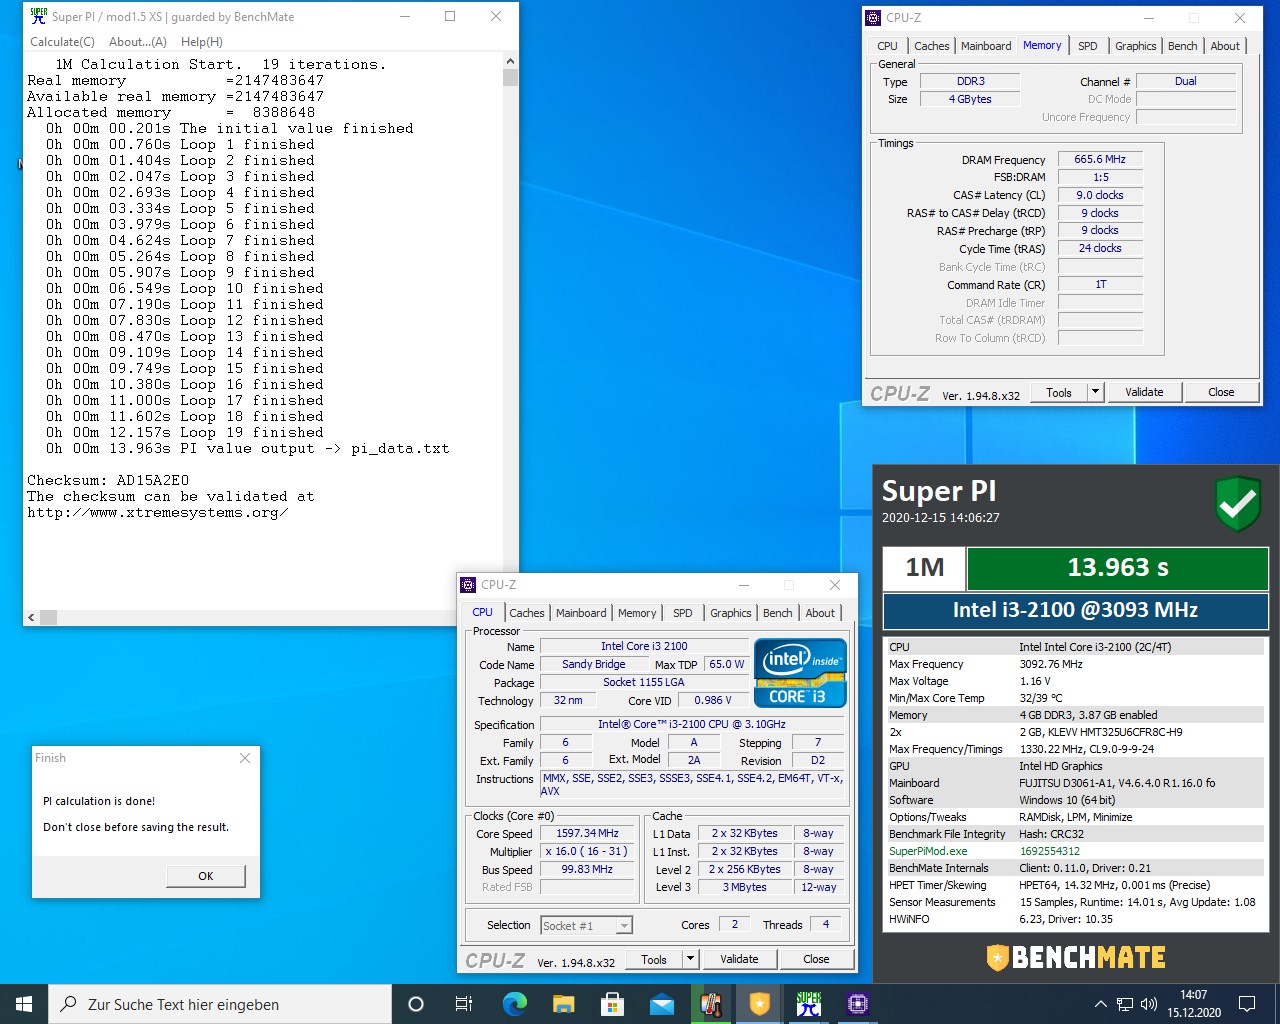
Task: Open the Mail app from the taskbar
Action: 661,1004
